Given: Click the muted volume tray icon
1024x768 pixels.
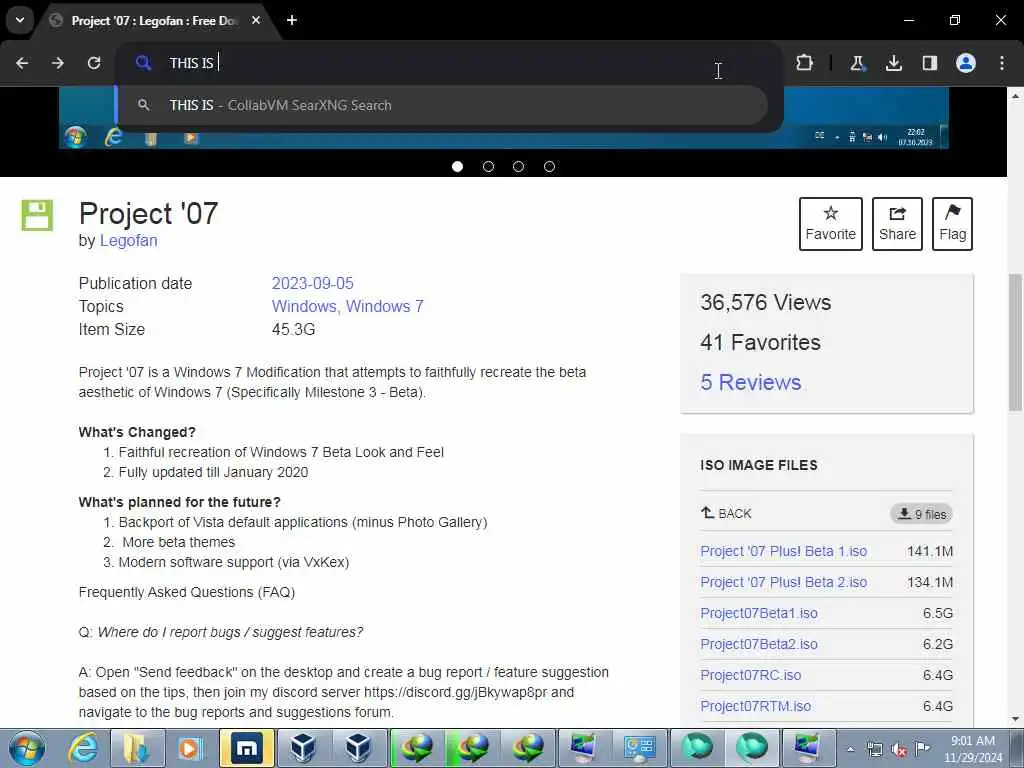Looking at the screenshot, I should (x=899, y=749).
